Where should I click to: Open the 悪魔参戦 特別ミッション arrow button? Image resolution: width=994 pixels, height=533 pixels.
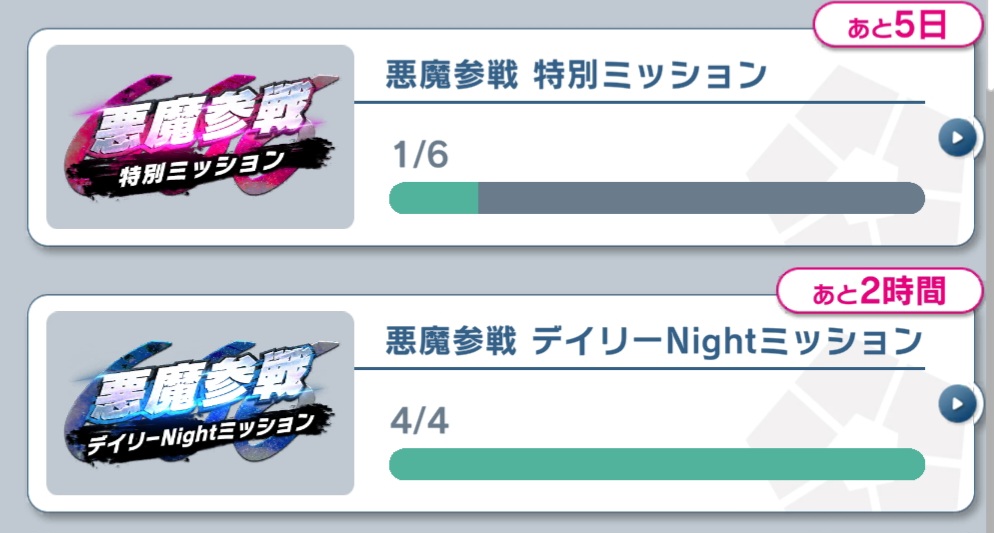(x=957, y=139)
